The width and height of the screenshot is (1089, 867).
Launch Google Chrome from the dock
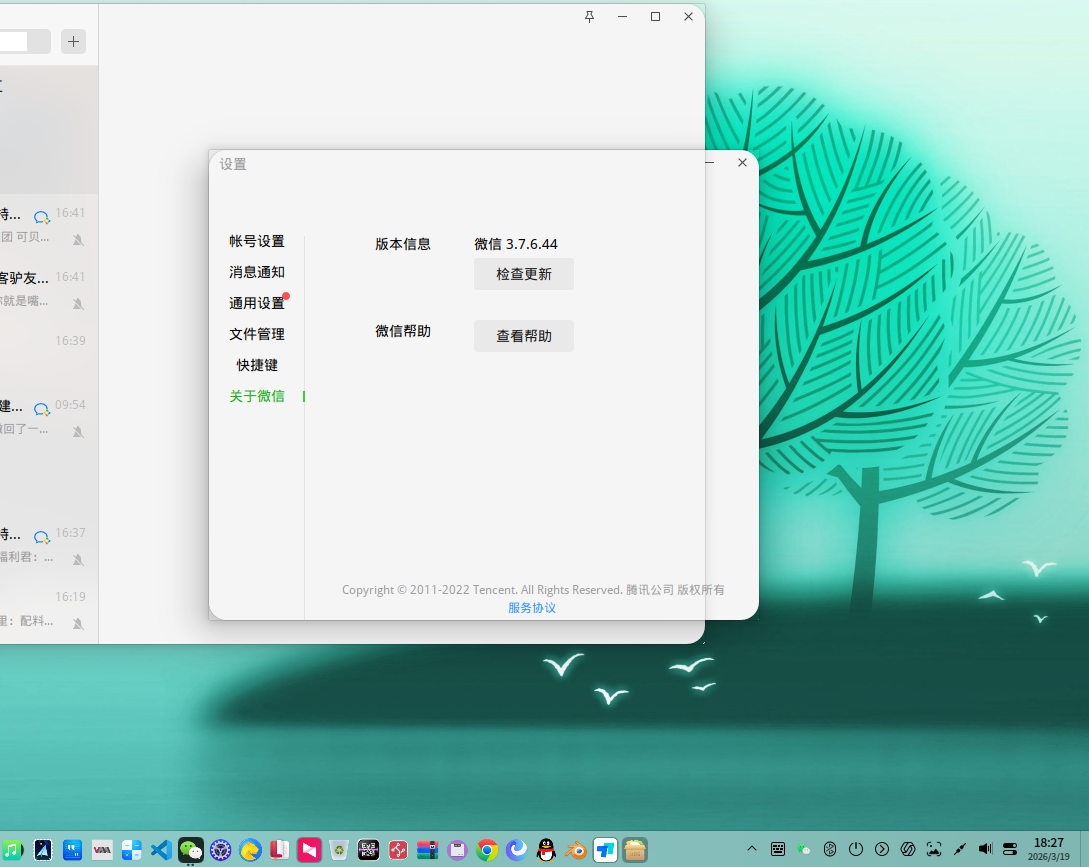click(x=488, y=850)
